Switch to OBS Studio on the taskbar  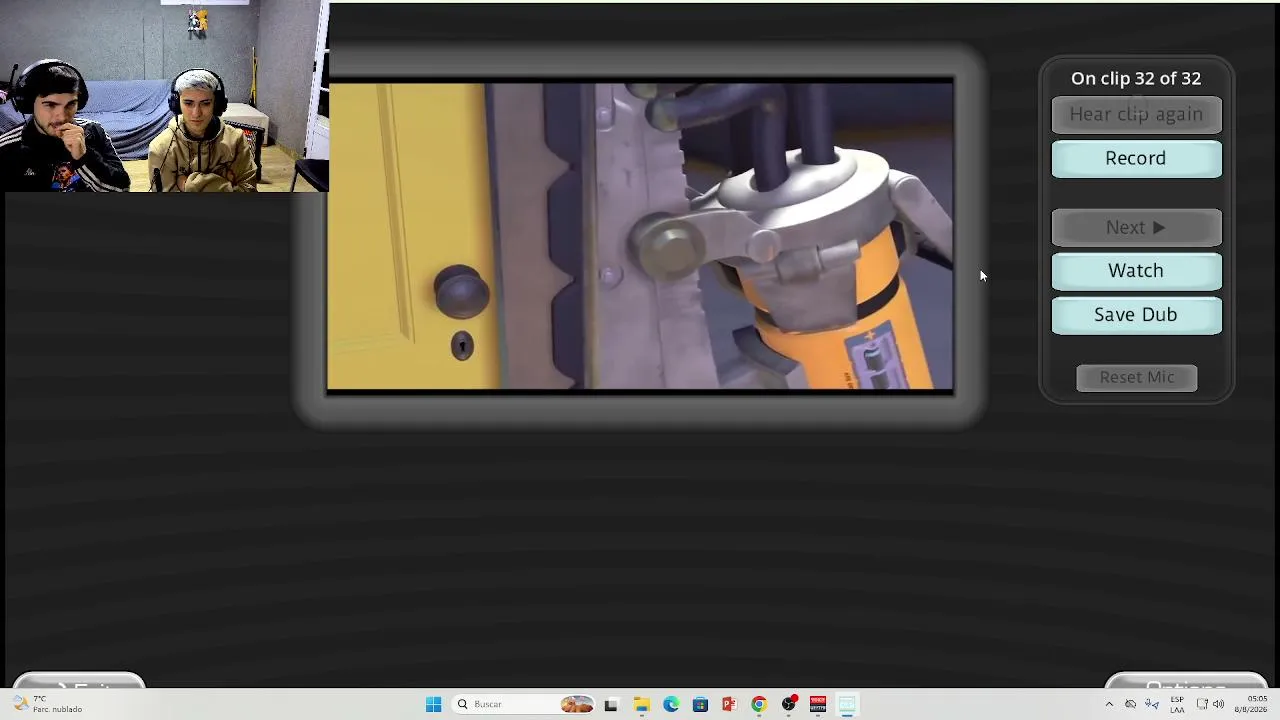click(x=789, y=704)
